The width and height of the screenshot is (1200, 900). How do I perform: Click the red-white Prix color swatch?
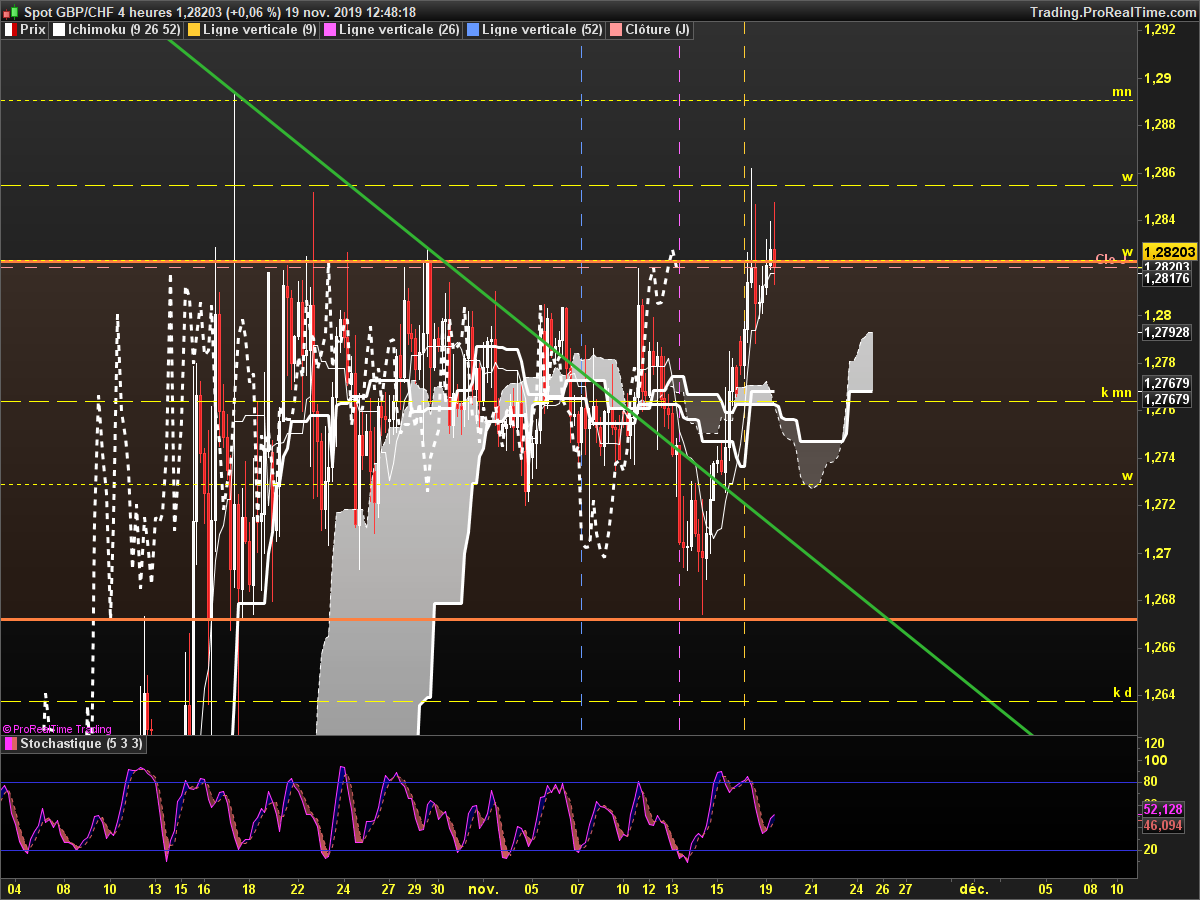(10, 30)
